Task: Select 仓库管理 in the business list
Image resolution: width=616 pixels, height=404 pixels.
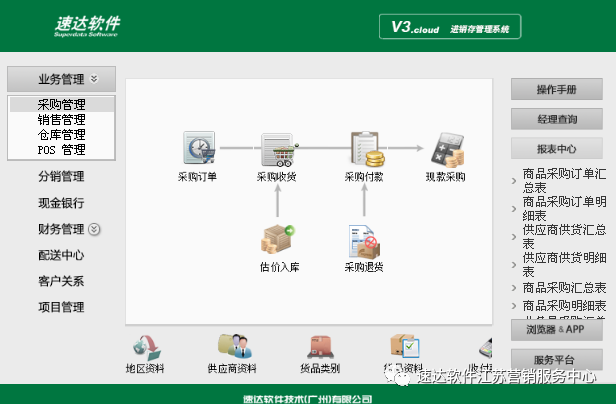Action: point(62,134)
